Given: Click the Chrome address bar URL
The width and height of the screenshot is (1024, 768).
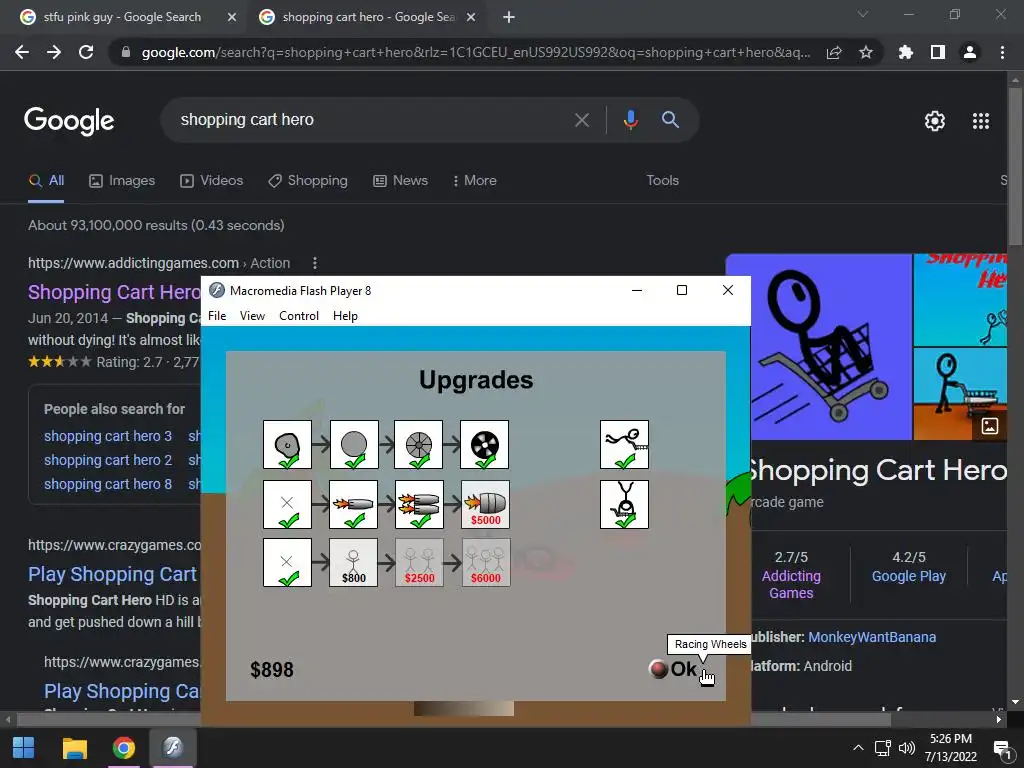Looking at the screenshot, I should pyautogui.click(x=476, y=52).
